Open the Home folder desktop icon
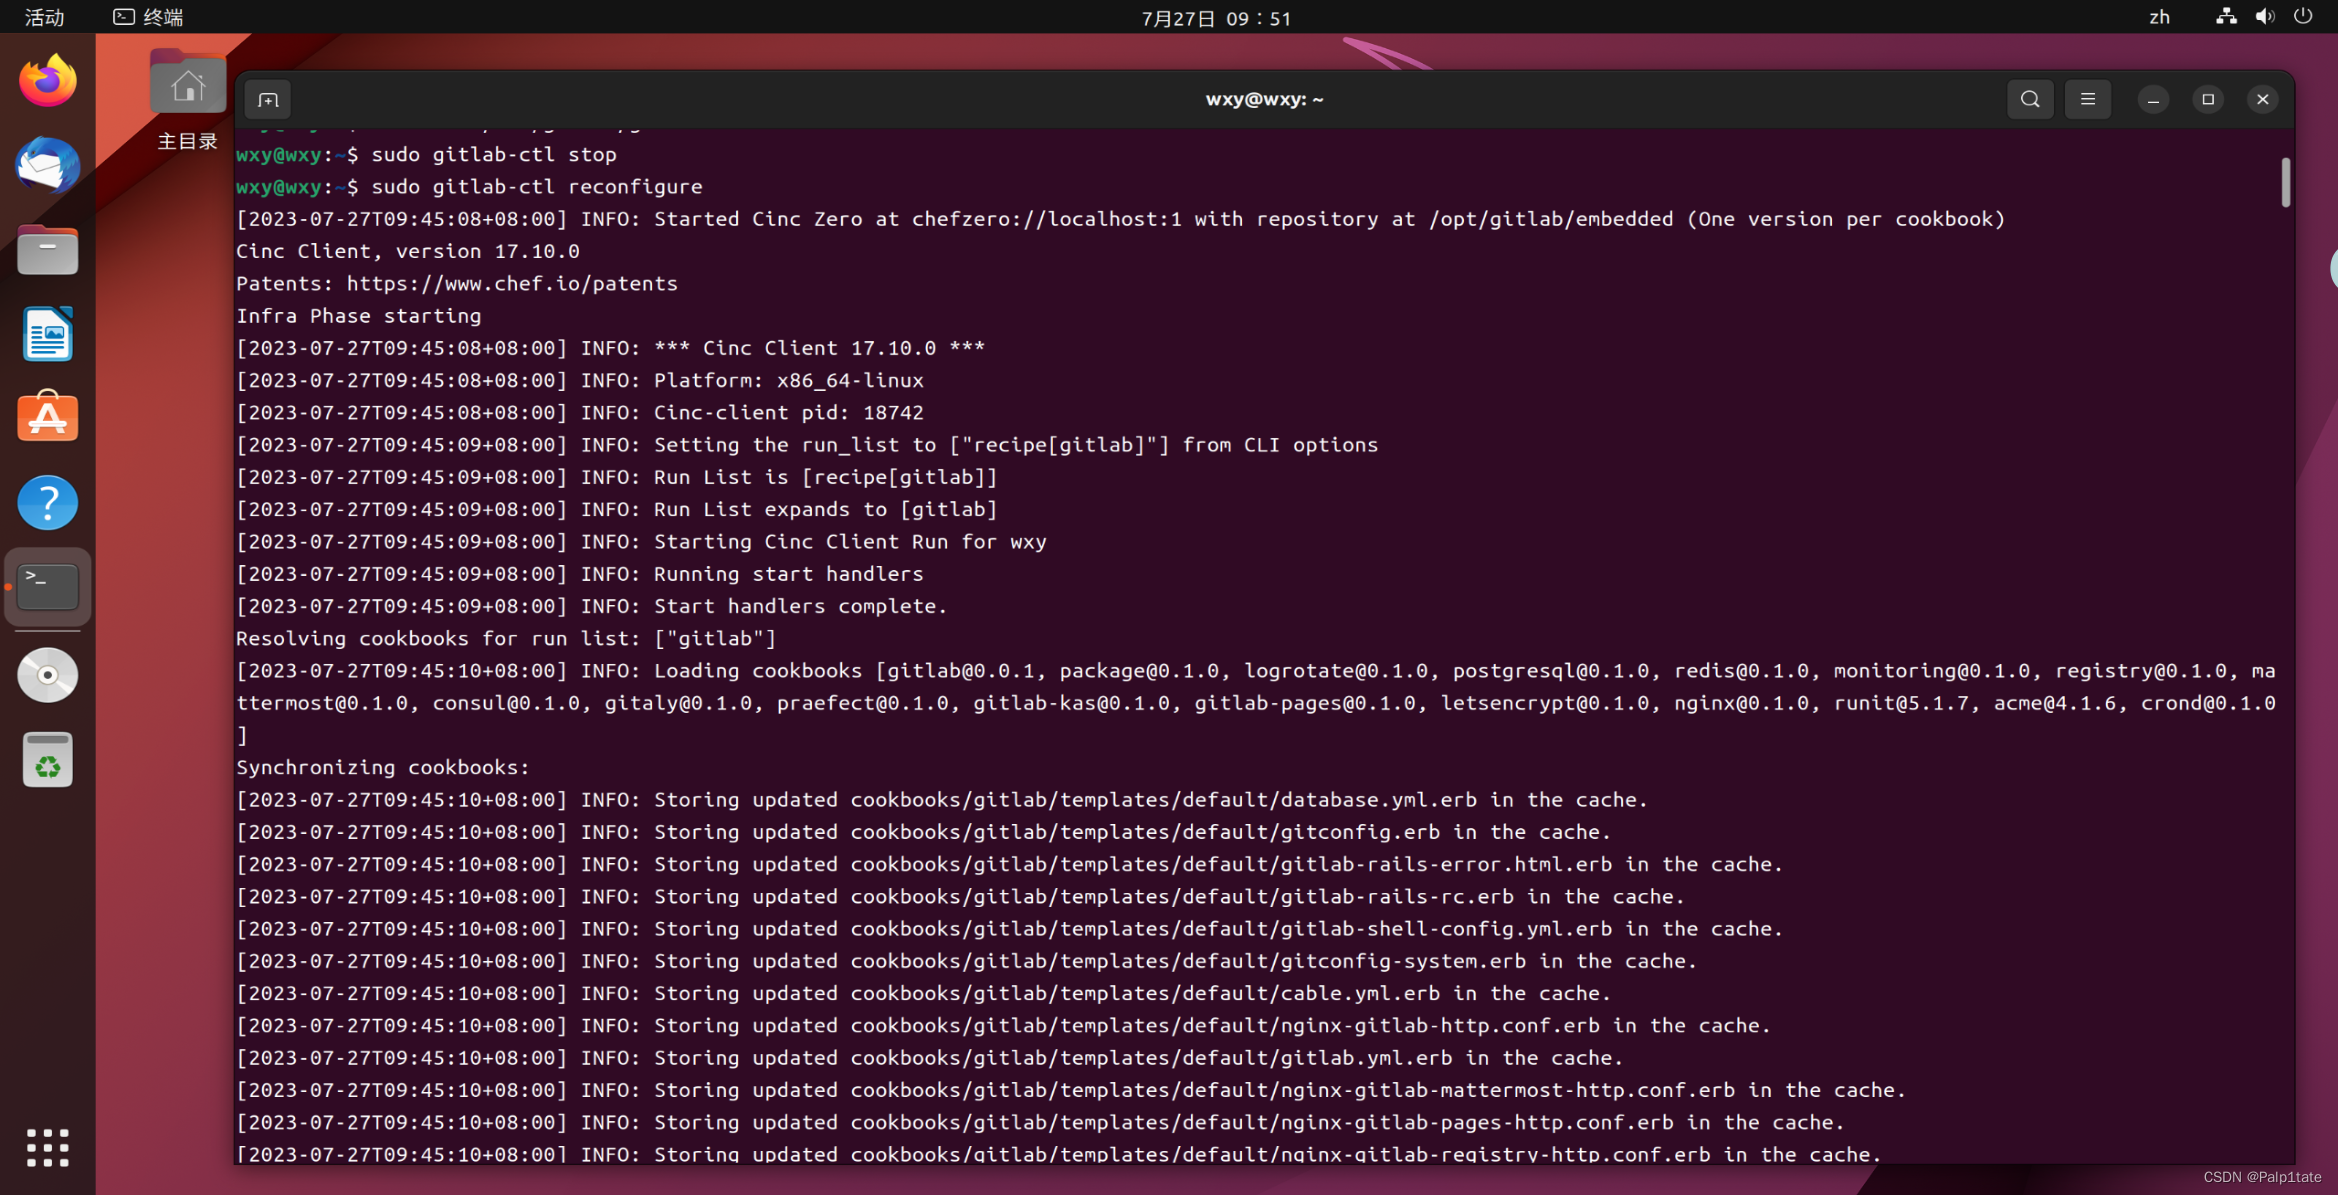The height and width of the screenshot is (1195, 2338). point(187,99)
